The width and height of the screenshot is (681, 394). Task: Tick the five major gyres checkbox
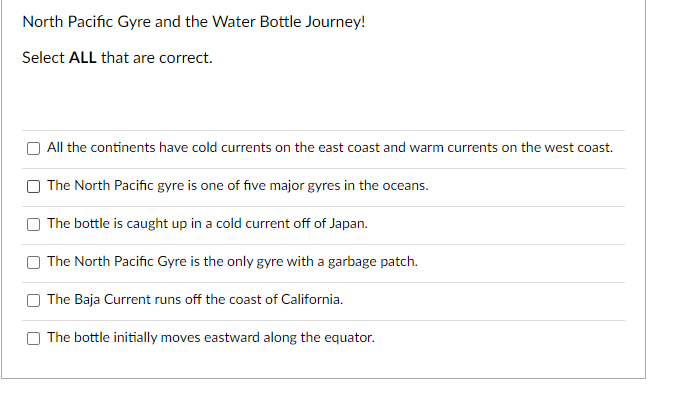[x=33, y=186]
